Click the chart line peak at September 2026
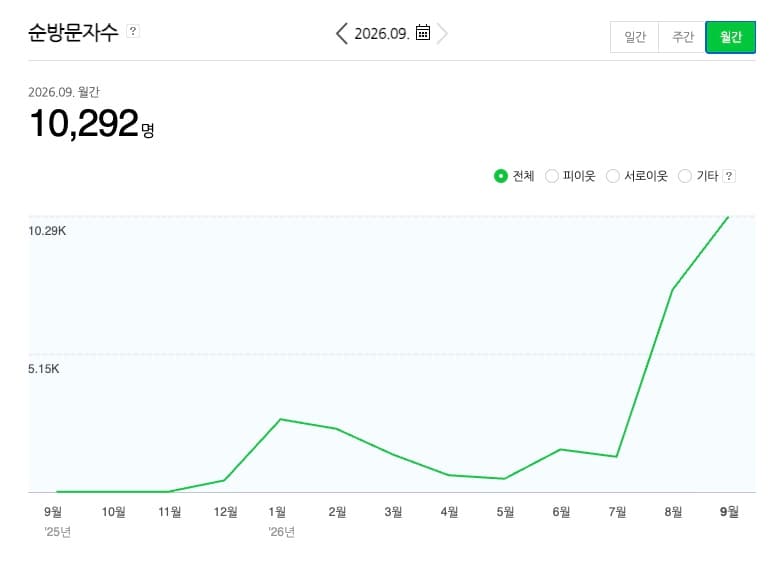The width and height of the screenshot is (771, 561). [728, 217]
